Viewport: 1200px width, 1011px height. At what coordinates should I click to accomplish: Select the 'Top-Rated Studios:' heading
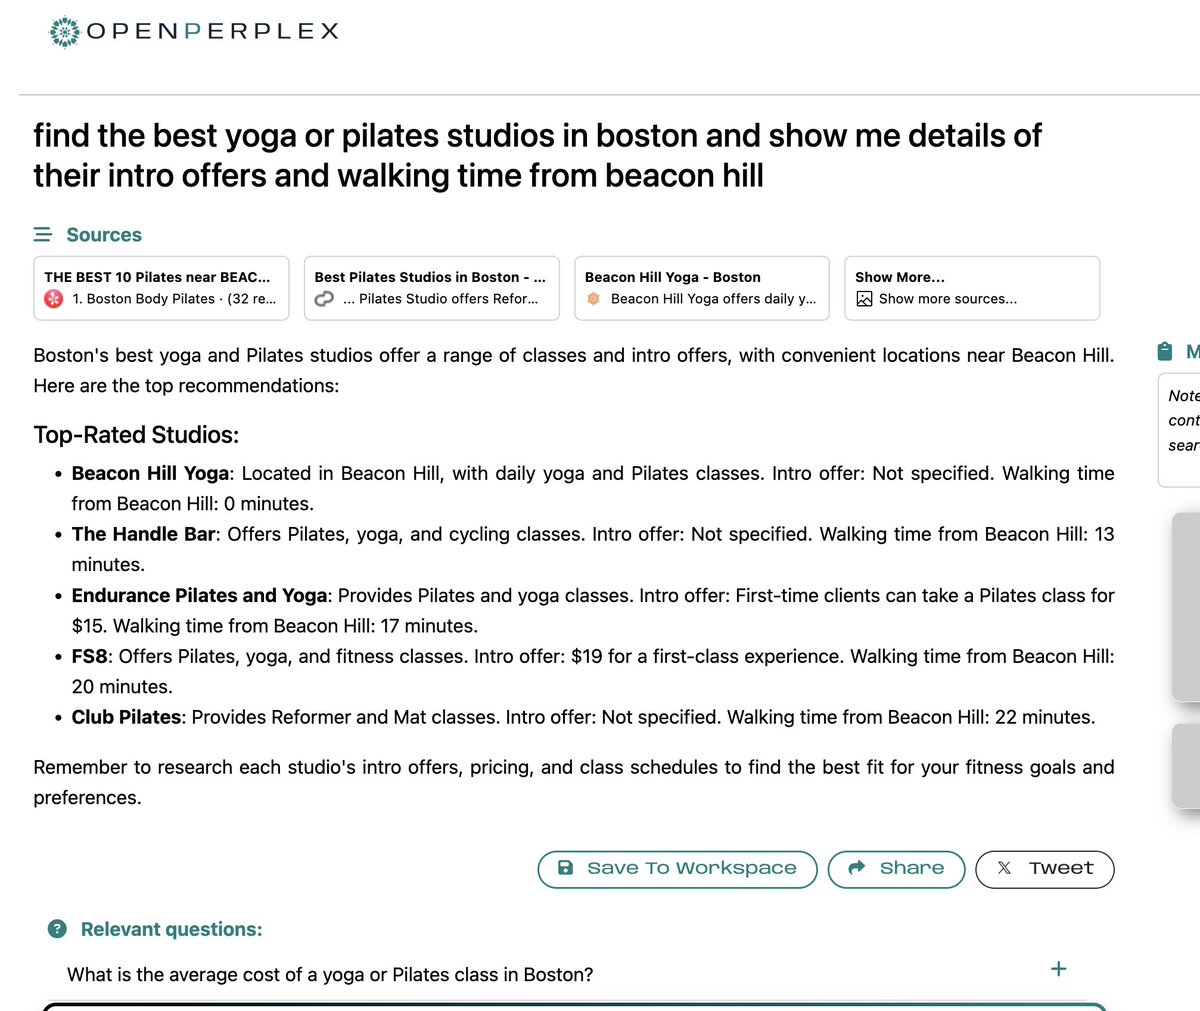click(136, 435)
